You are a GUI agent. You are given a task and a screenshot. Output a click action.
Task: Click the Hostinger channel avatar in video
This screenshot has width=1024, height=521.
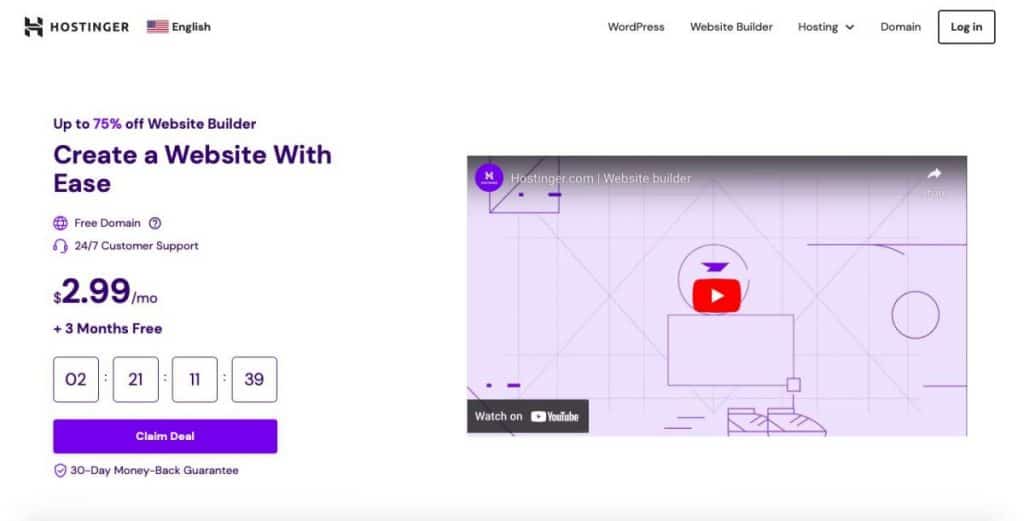(x=489, y=177)
